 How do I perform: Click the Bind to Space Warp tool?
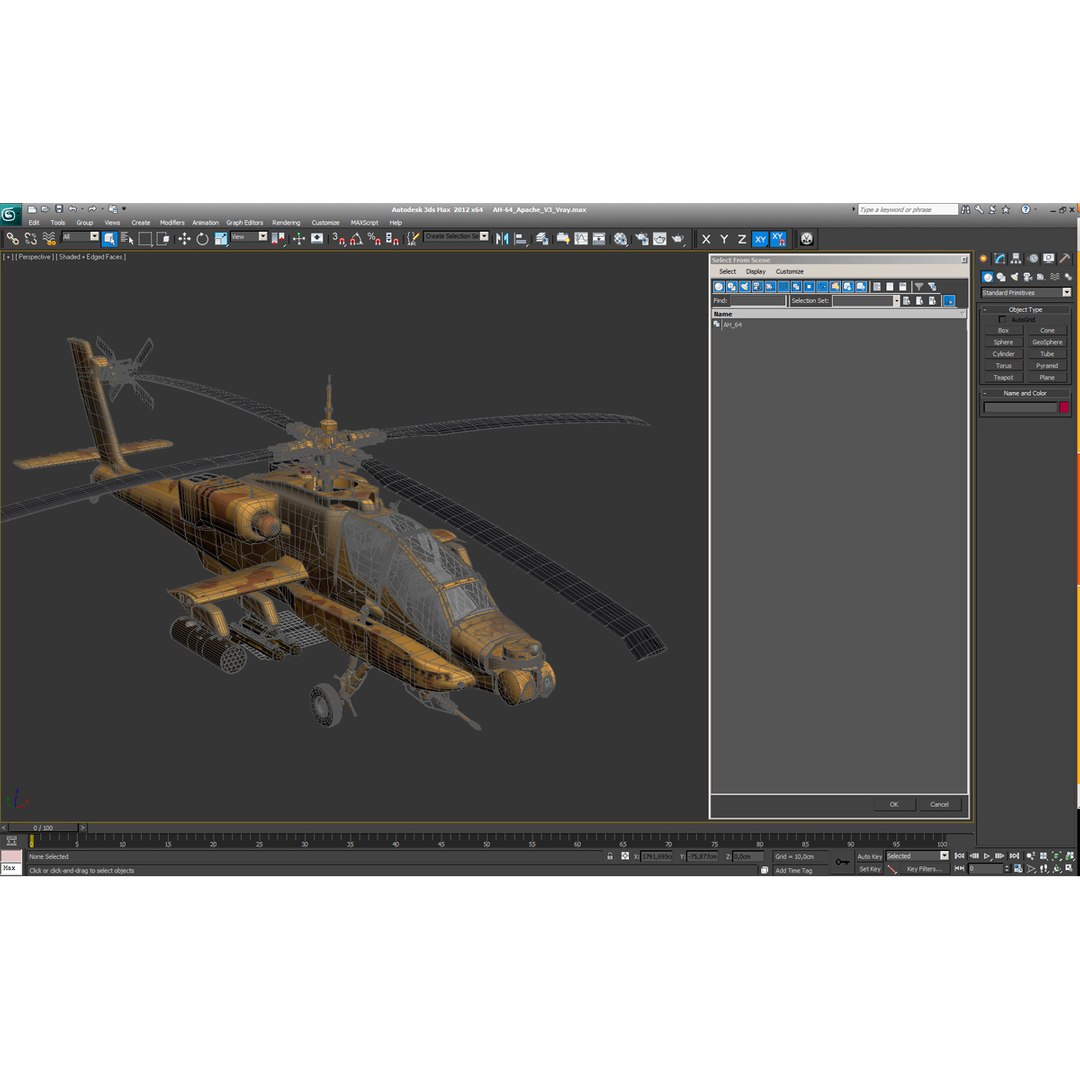(49, 239)
